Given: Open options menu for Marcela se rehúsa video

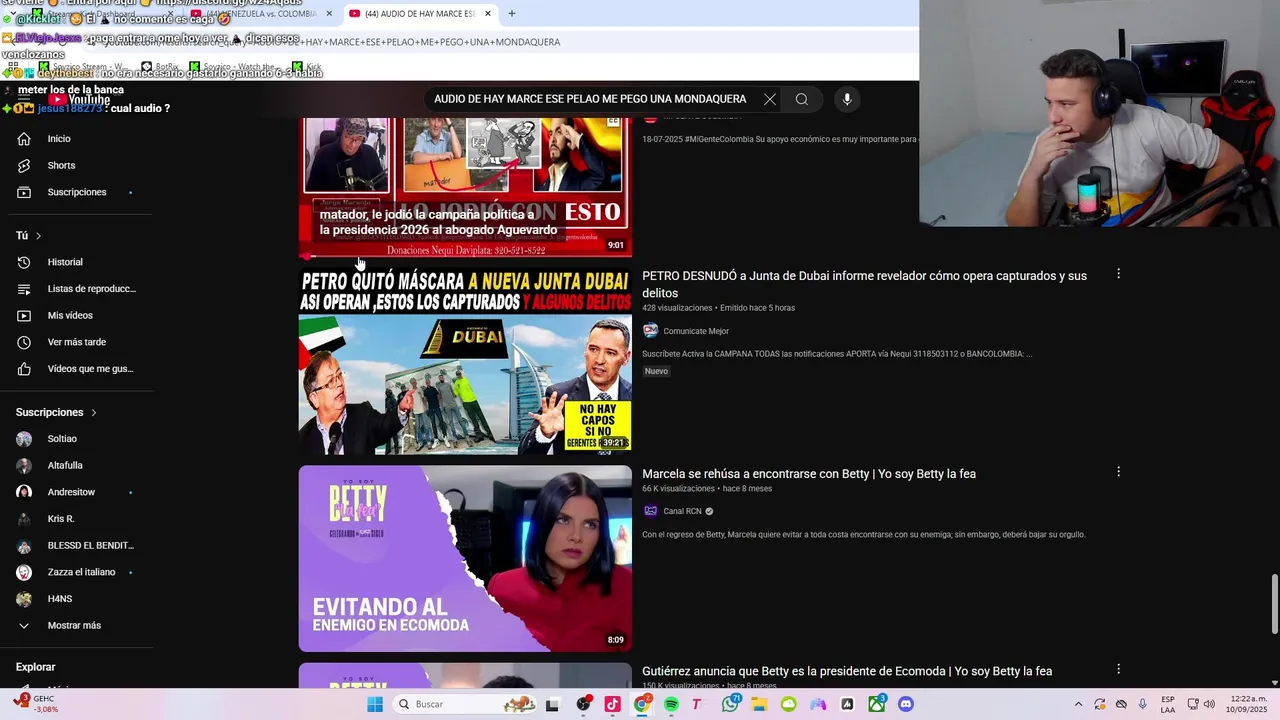Looking at the screenshot, I should coord(1118,471).
